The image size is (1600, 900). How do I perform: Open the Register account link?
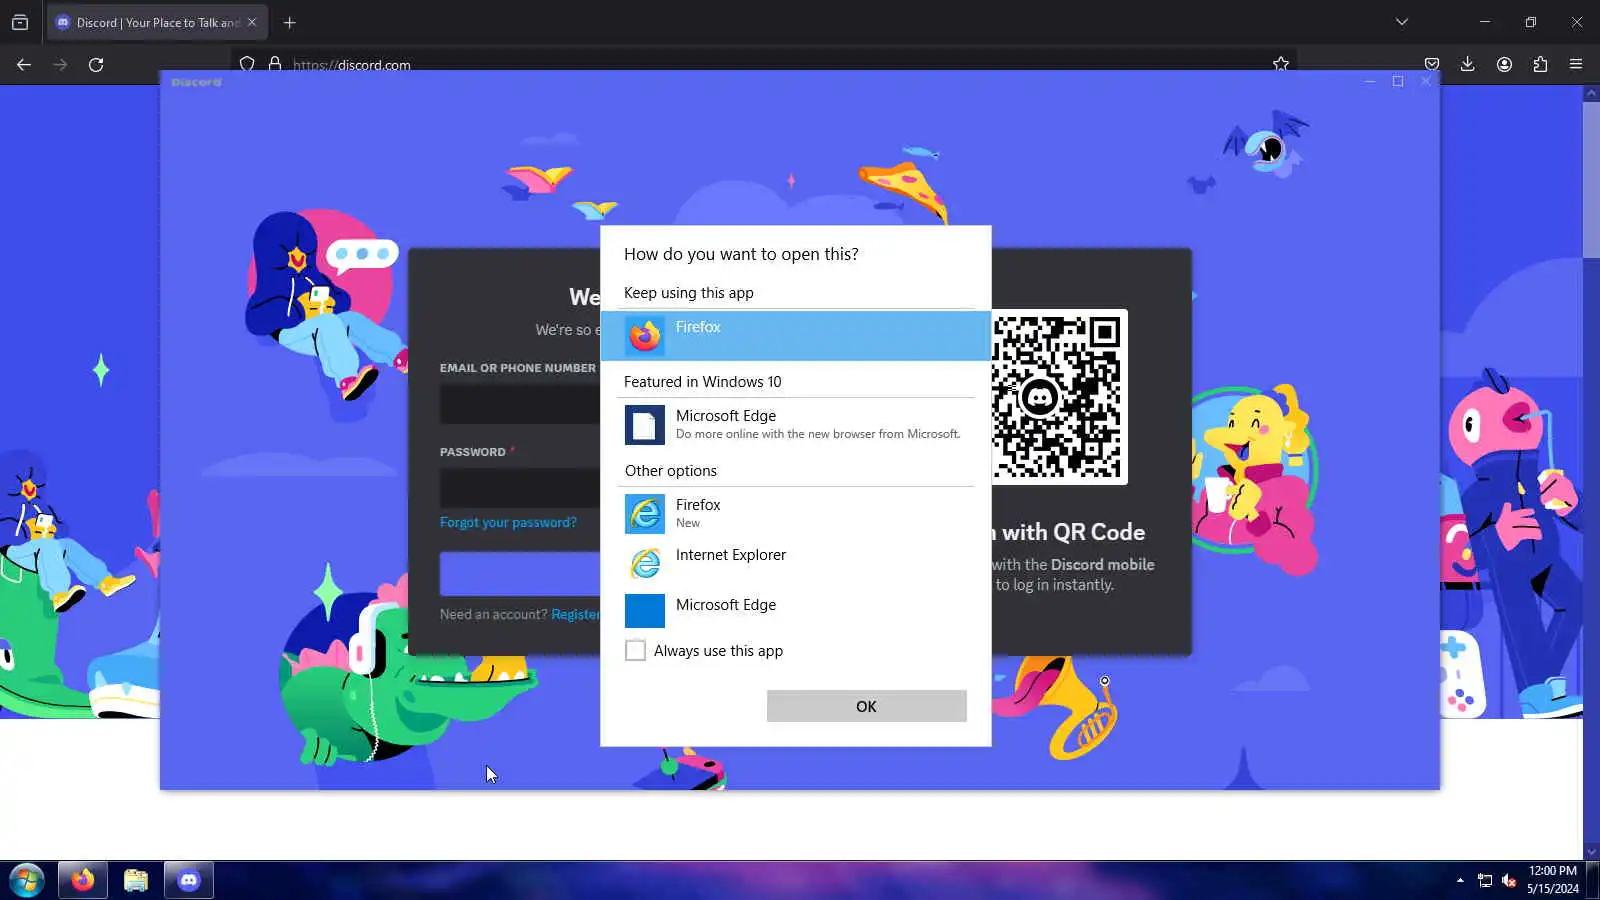tap(576, 614)
